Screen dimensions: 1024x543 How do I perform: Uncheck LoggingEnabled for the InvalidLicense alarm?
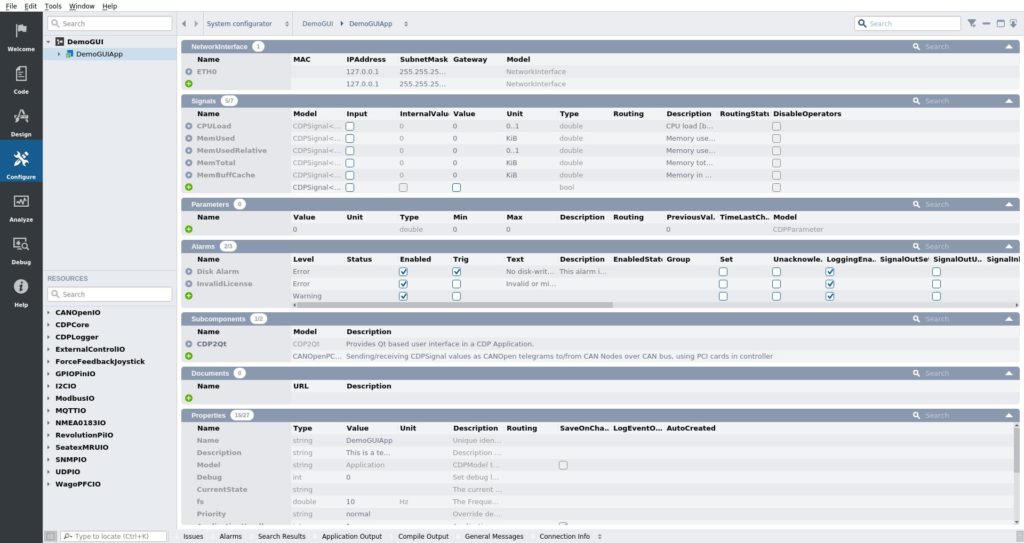coord(830,284)
